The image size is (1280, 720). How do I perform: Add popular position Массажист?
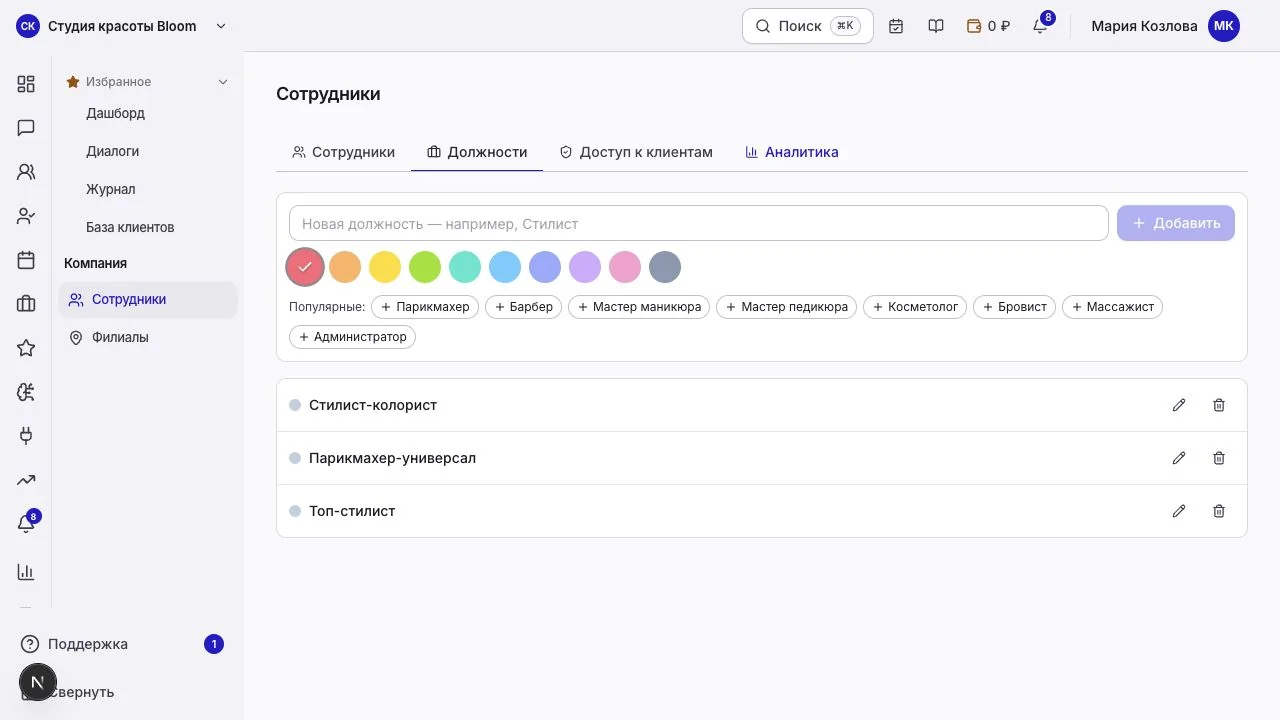coord(1112,307)
